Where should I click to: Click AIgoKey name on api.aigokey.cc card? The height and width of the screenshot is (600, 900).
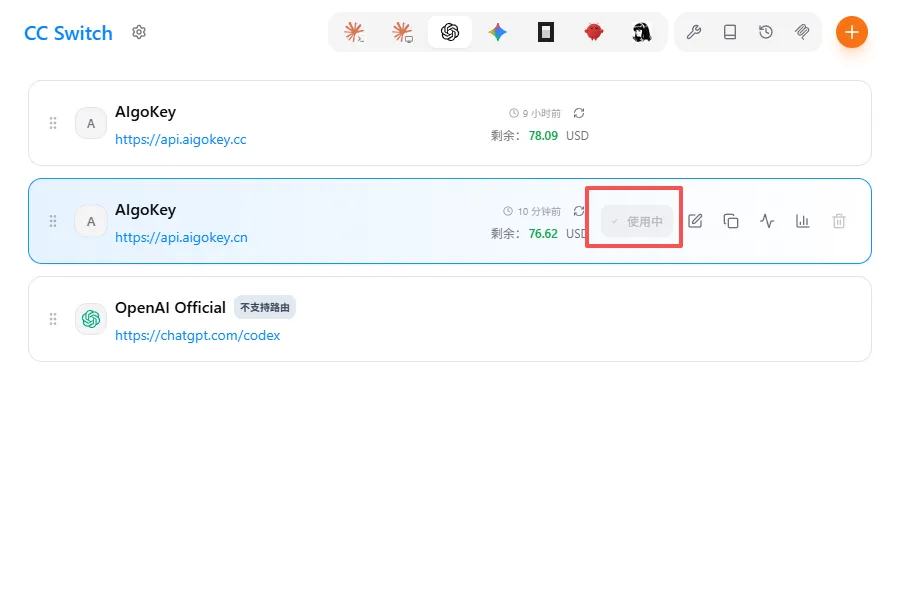[x=145, y=112]
